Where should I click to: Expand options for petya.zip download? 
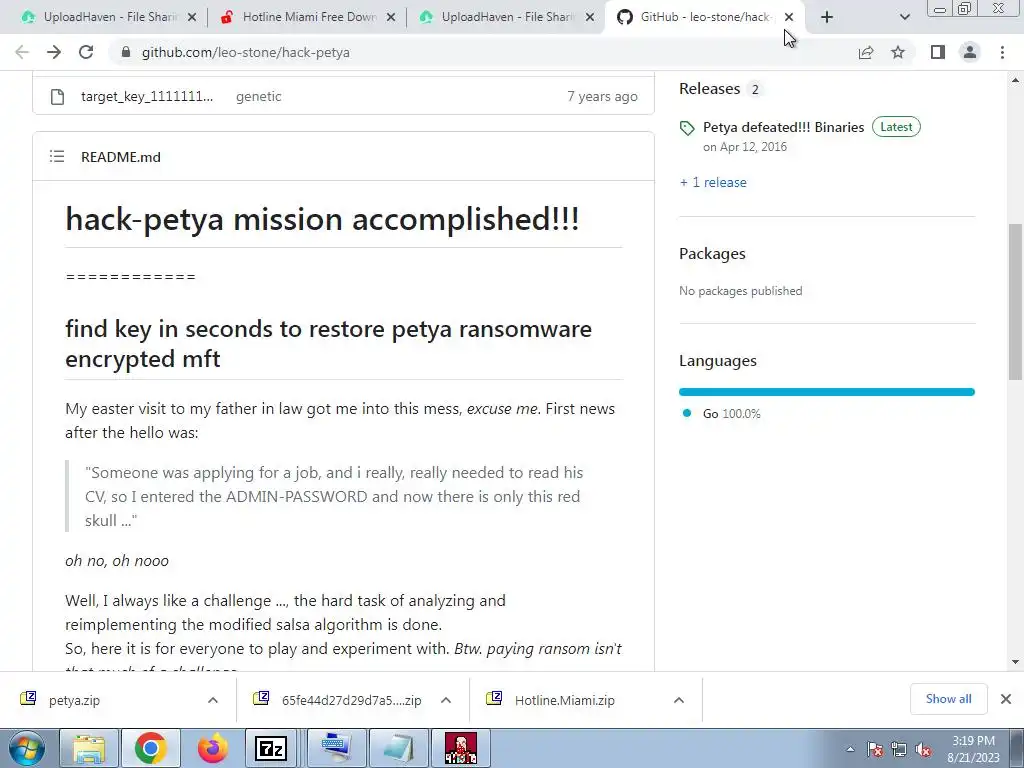click(213, 700)
